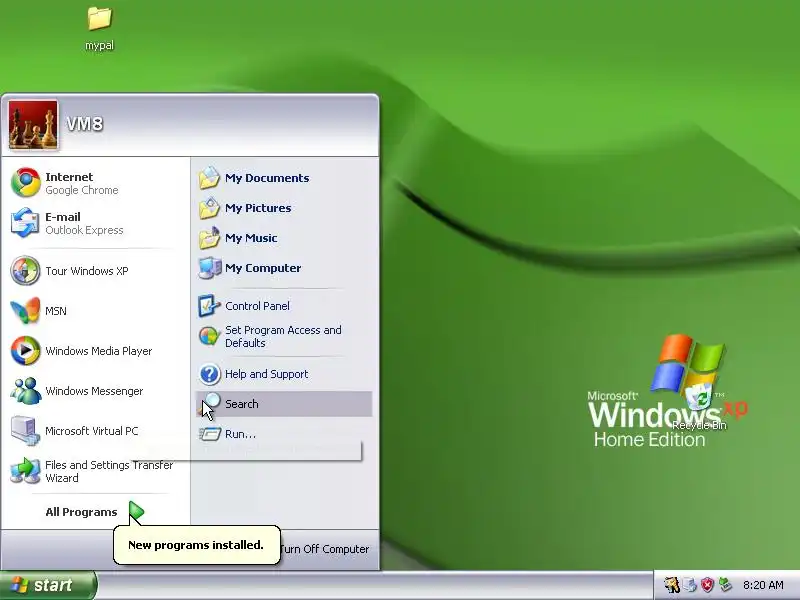Open the mypal folder on desktop

[99, 18]
